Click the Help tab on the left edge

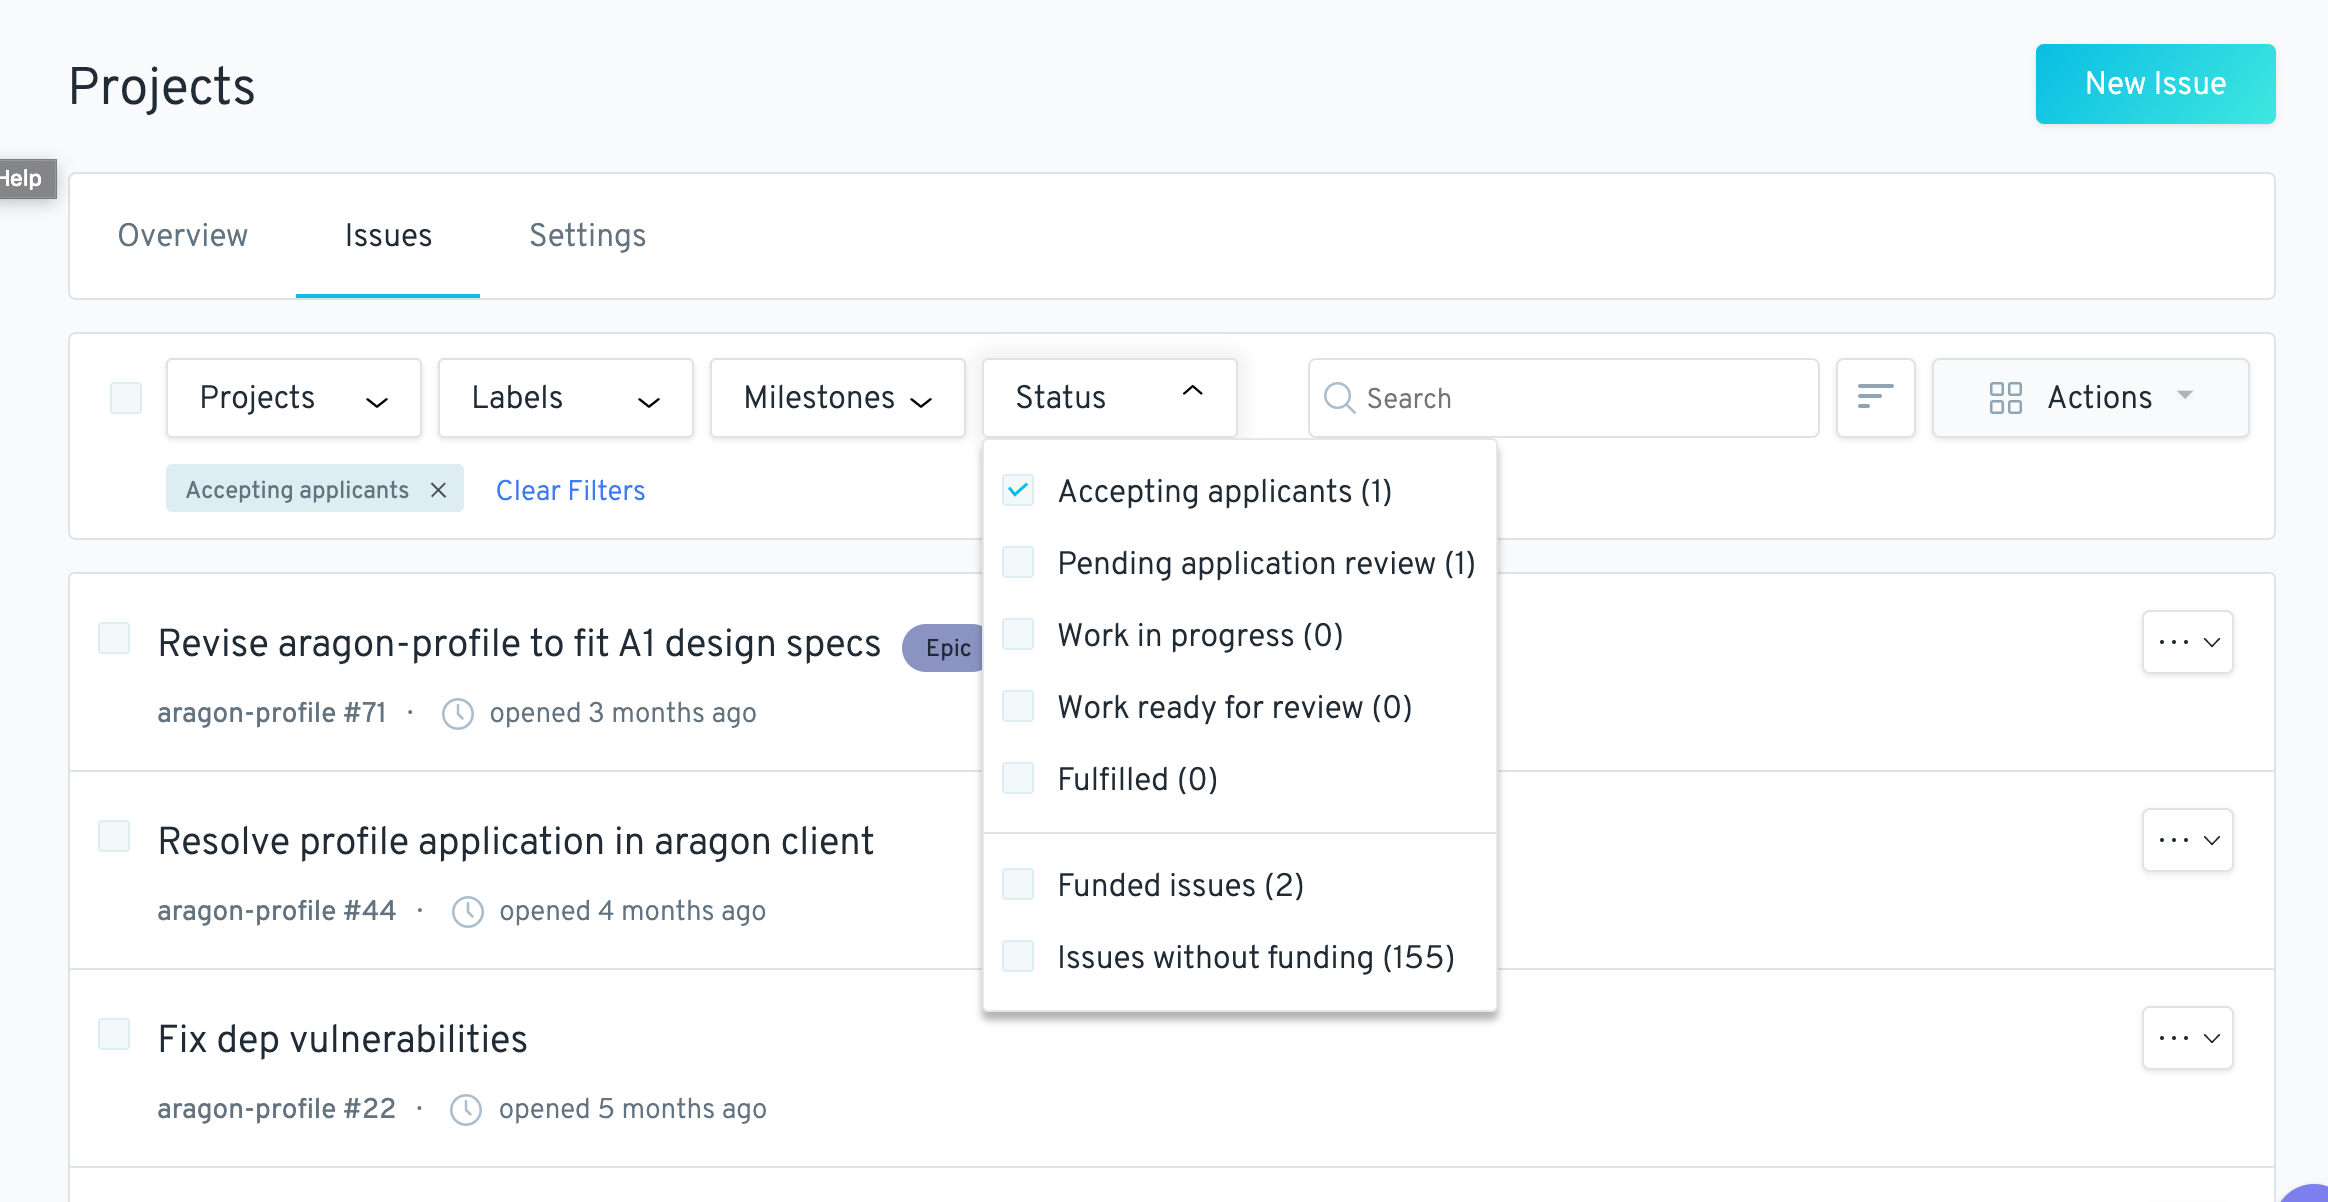(24, 180)
